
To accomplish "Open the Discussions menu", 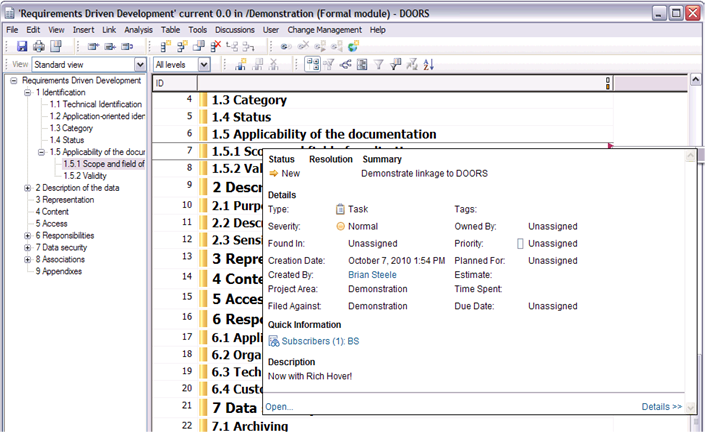I will (235, 30).
